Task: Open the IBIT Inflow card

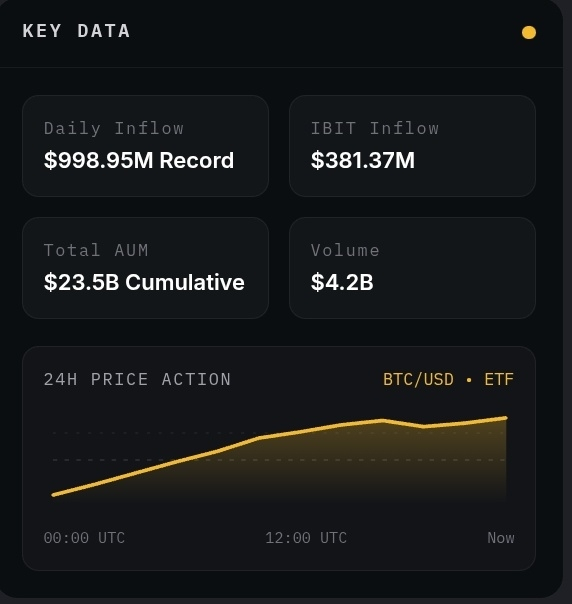Action: (412, 146)
